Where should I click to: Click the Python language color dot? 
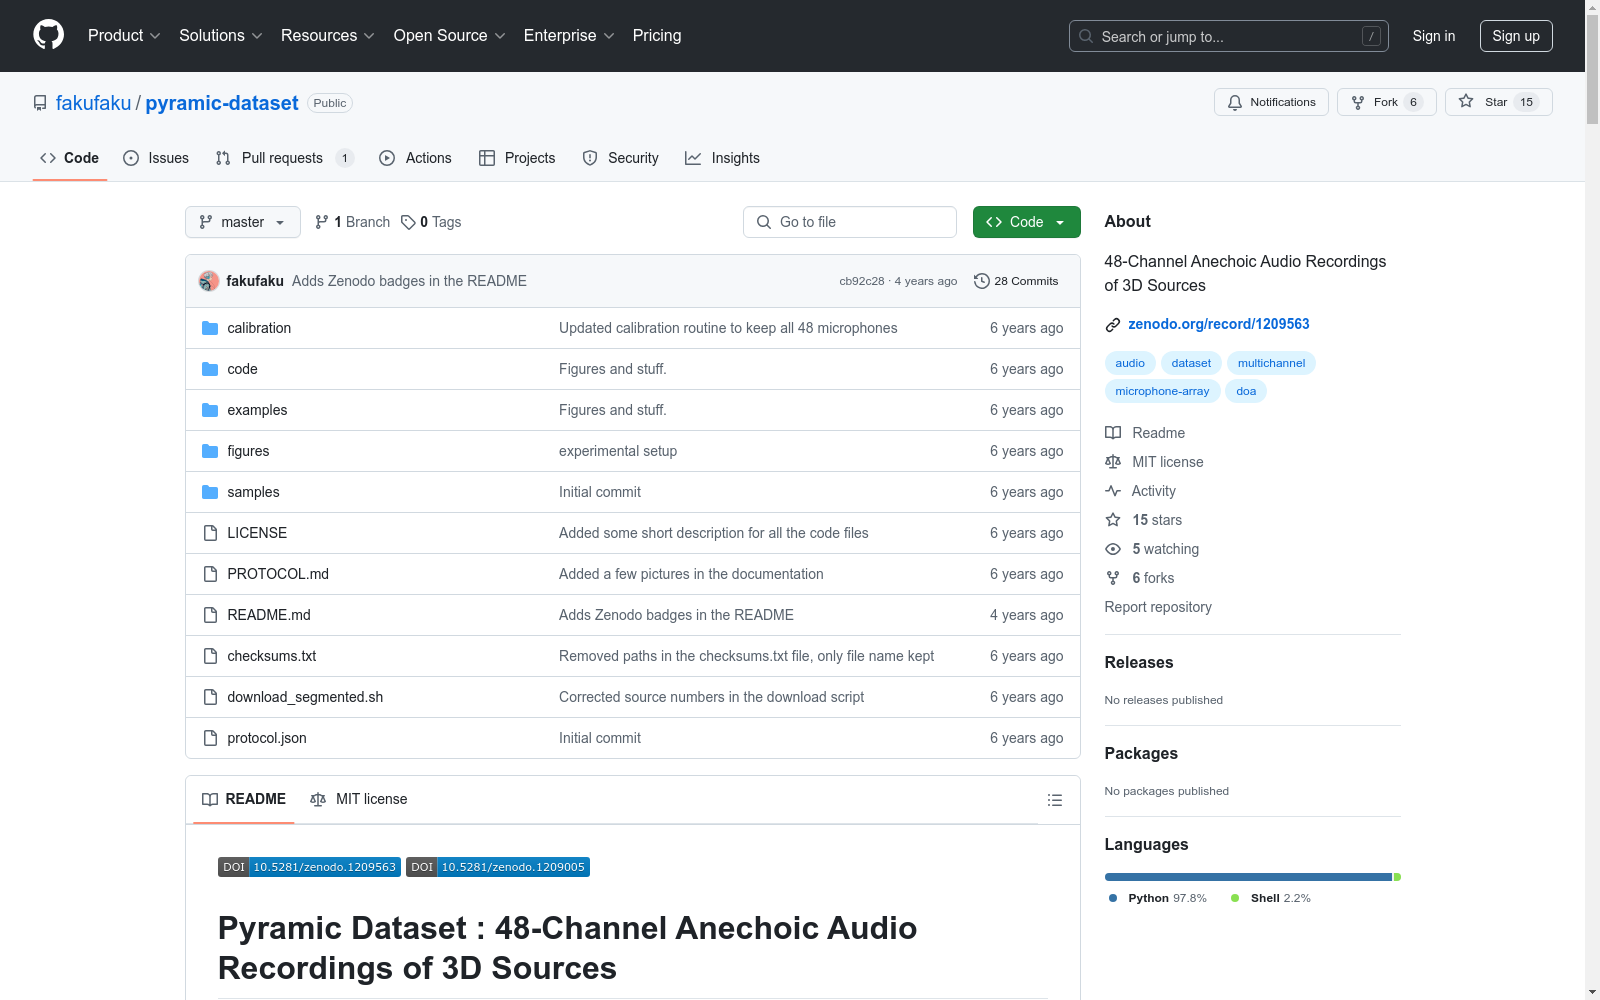pos(1113,898)
